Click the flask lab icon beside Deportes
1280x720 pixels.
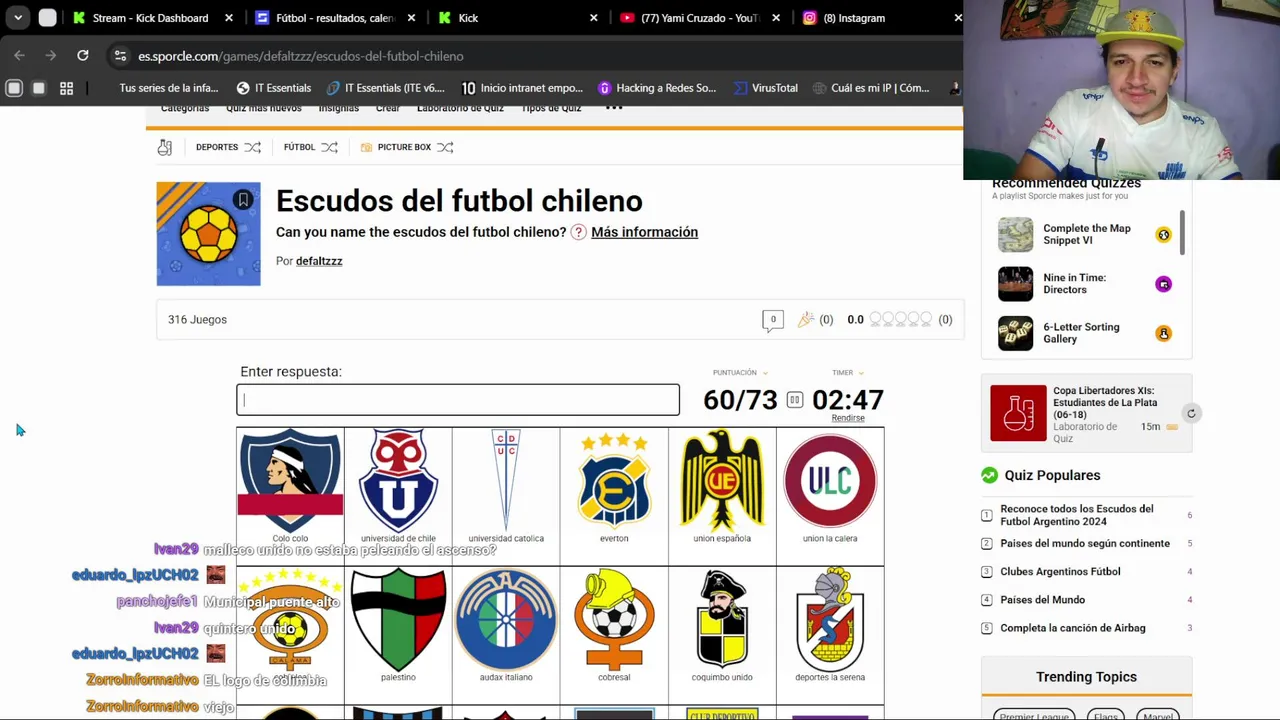165,147
